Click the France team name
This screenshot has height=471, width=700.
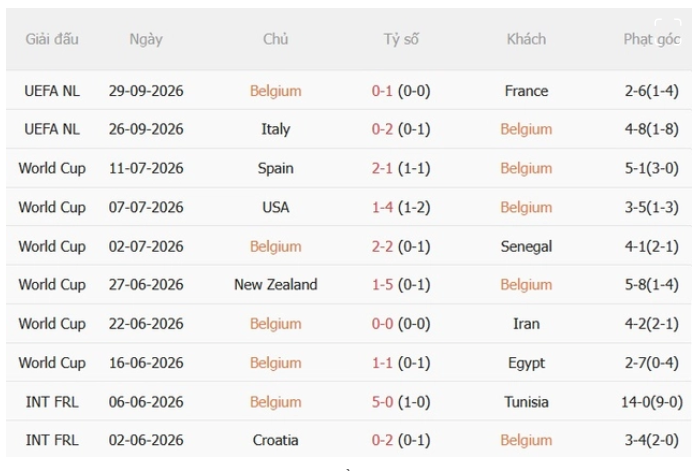[x=526, y=91]
